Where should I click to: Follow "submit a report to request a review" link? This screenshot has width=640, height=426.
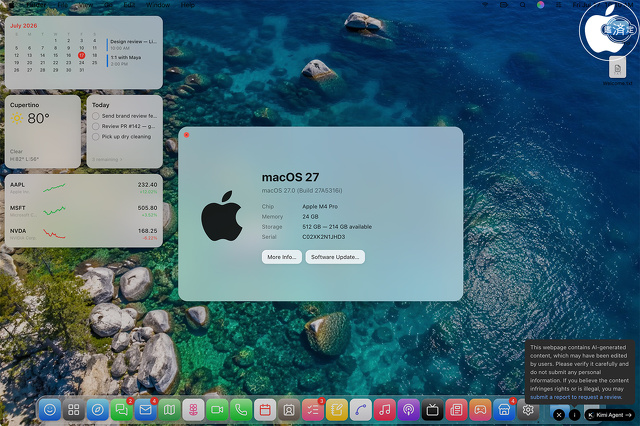coord(576,397)
